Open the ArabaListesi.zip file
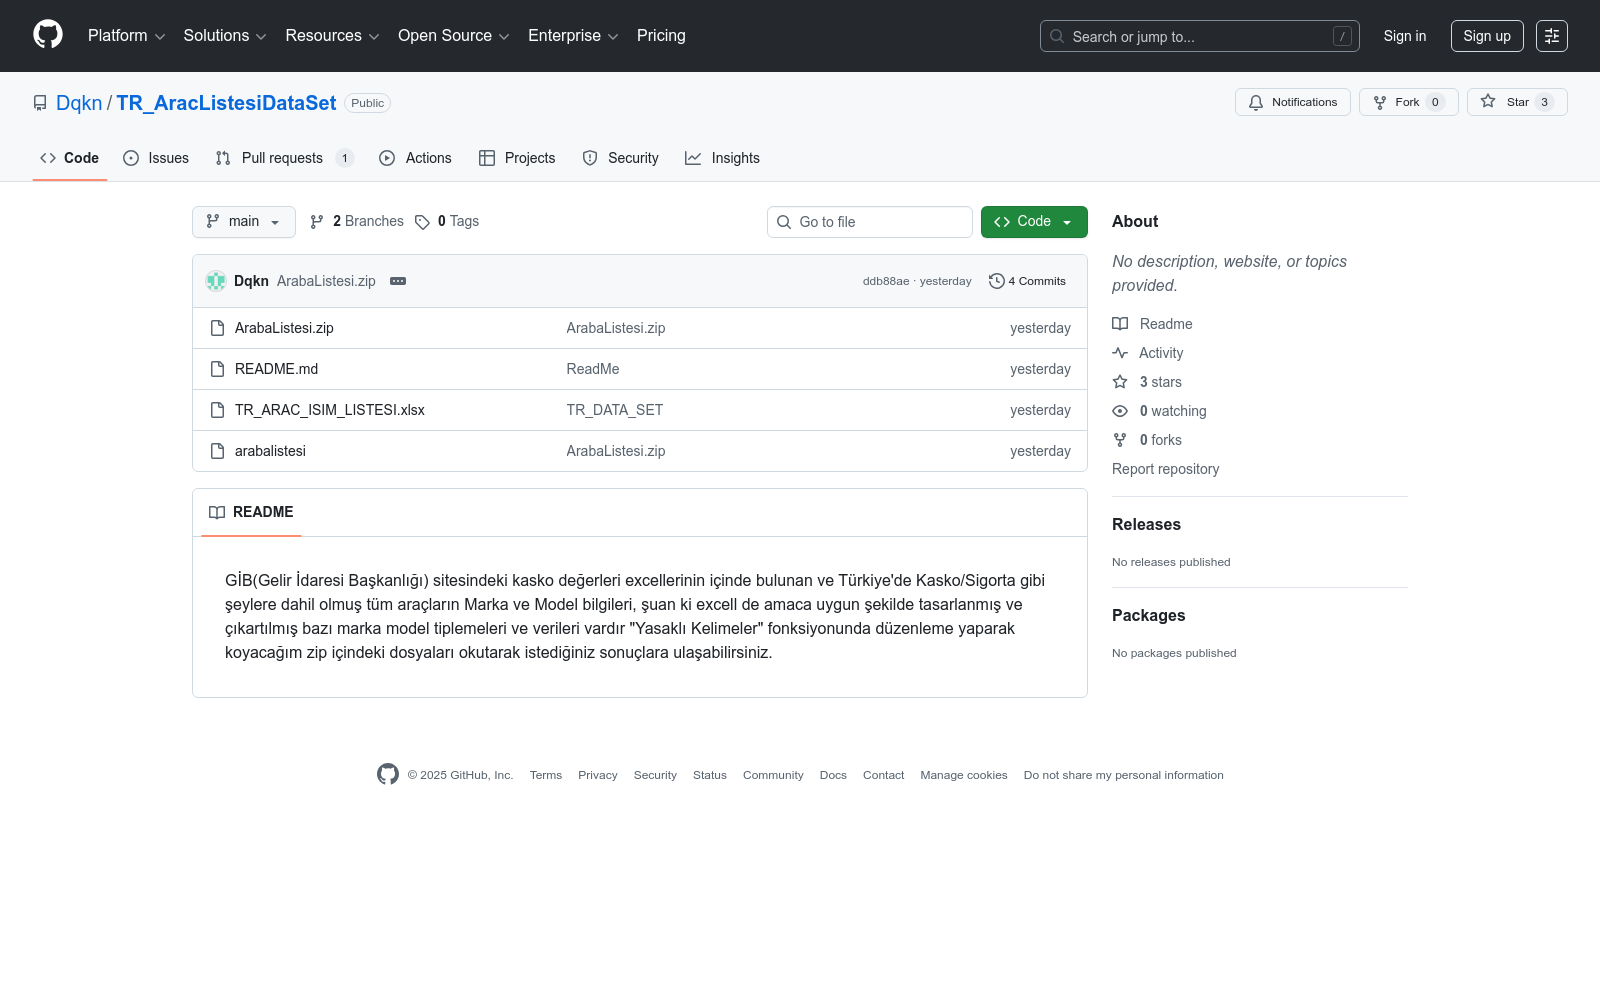This screenshot has height=1000, width=1600. click(284, 328)
